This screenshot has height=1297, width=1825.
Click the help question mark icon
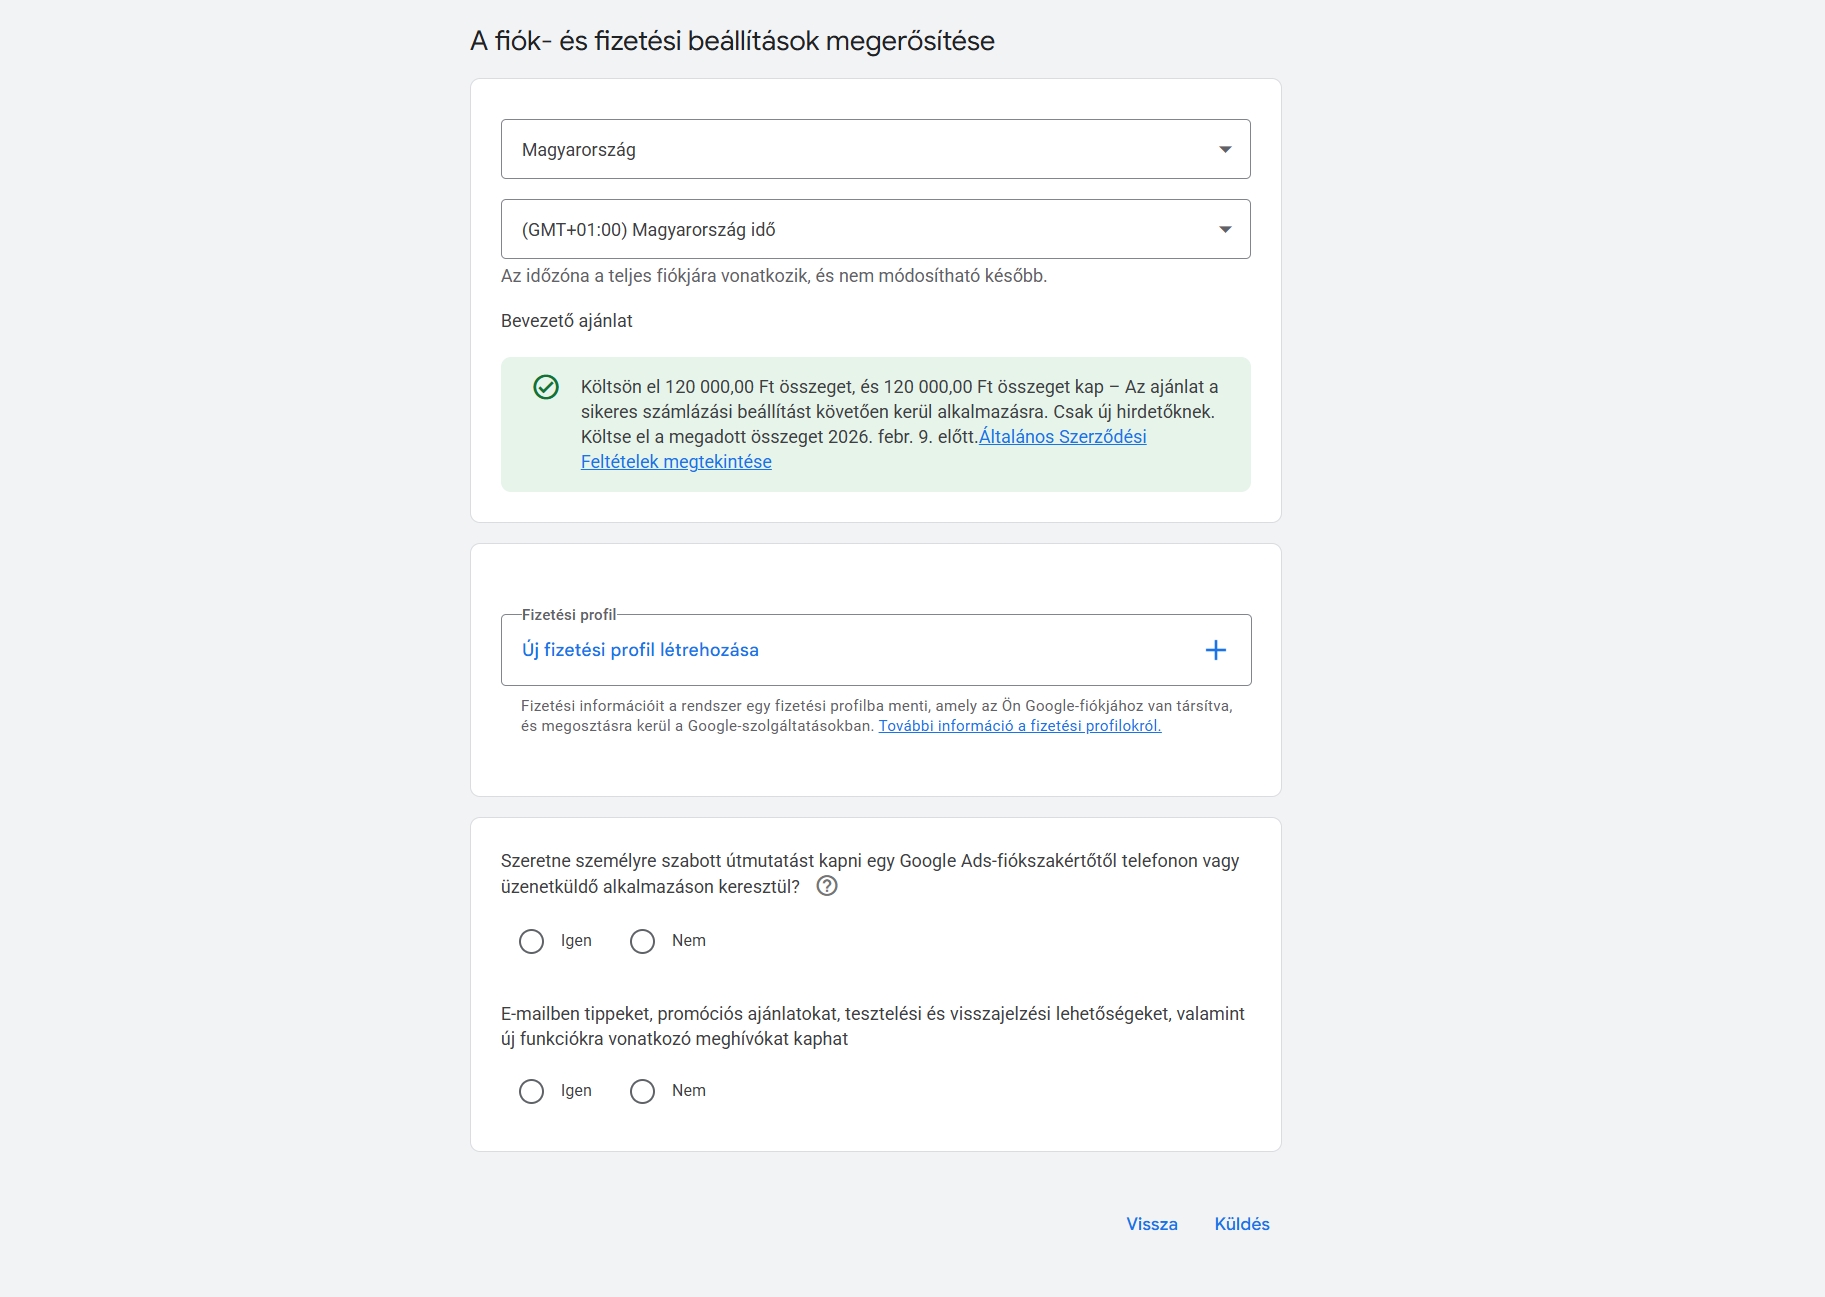click(827, 886)
